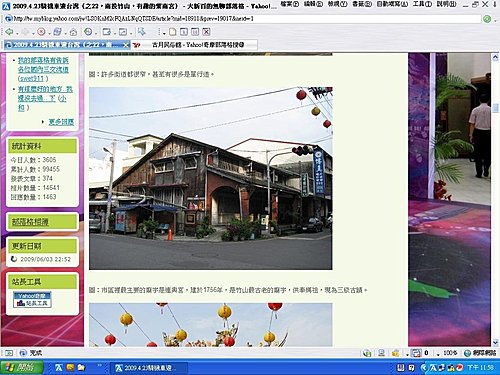500x375 pixels.
Task: Switch to the Yahoo奇摩部落格搜尋 tab
Action: [194, 45]
